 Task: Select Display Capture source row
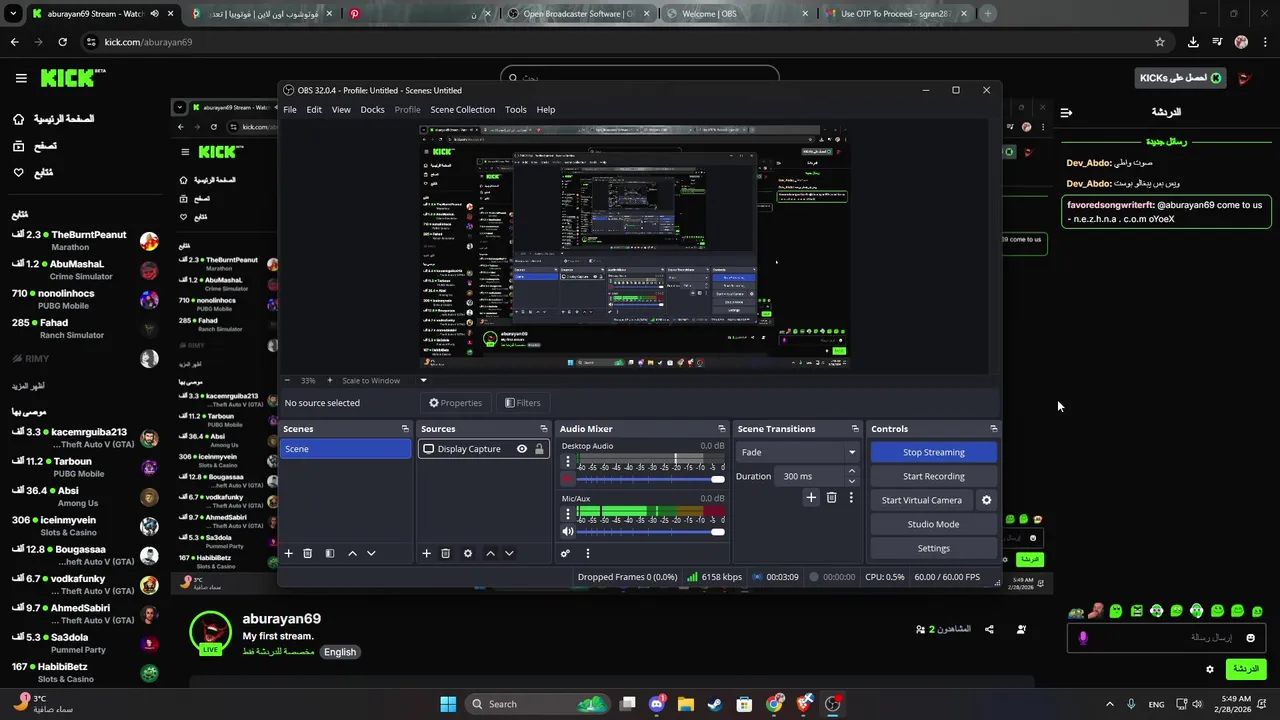482,449
